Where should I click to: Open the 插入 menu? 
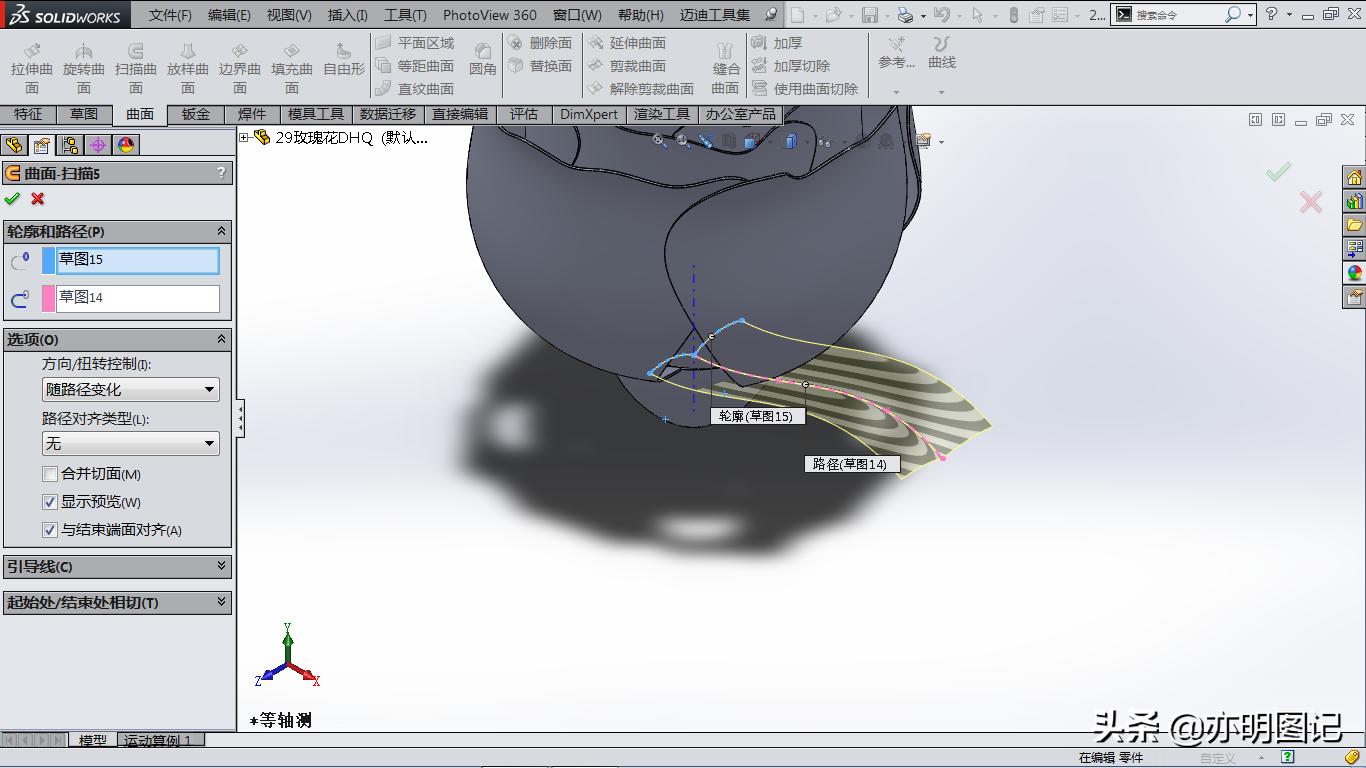348,15
